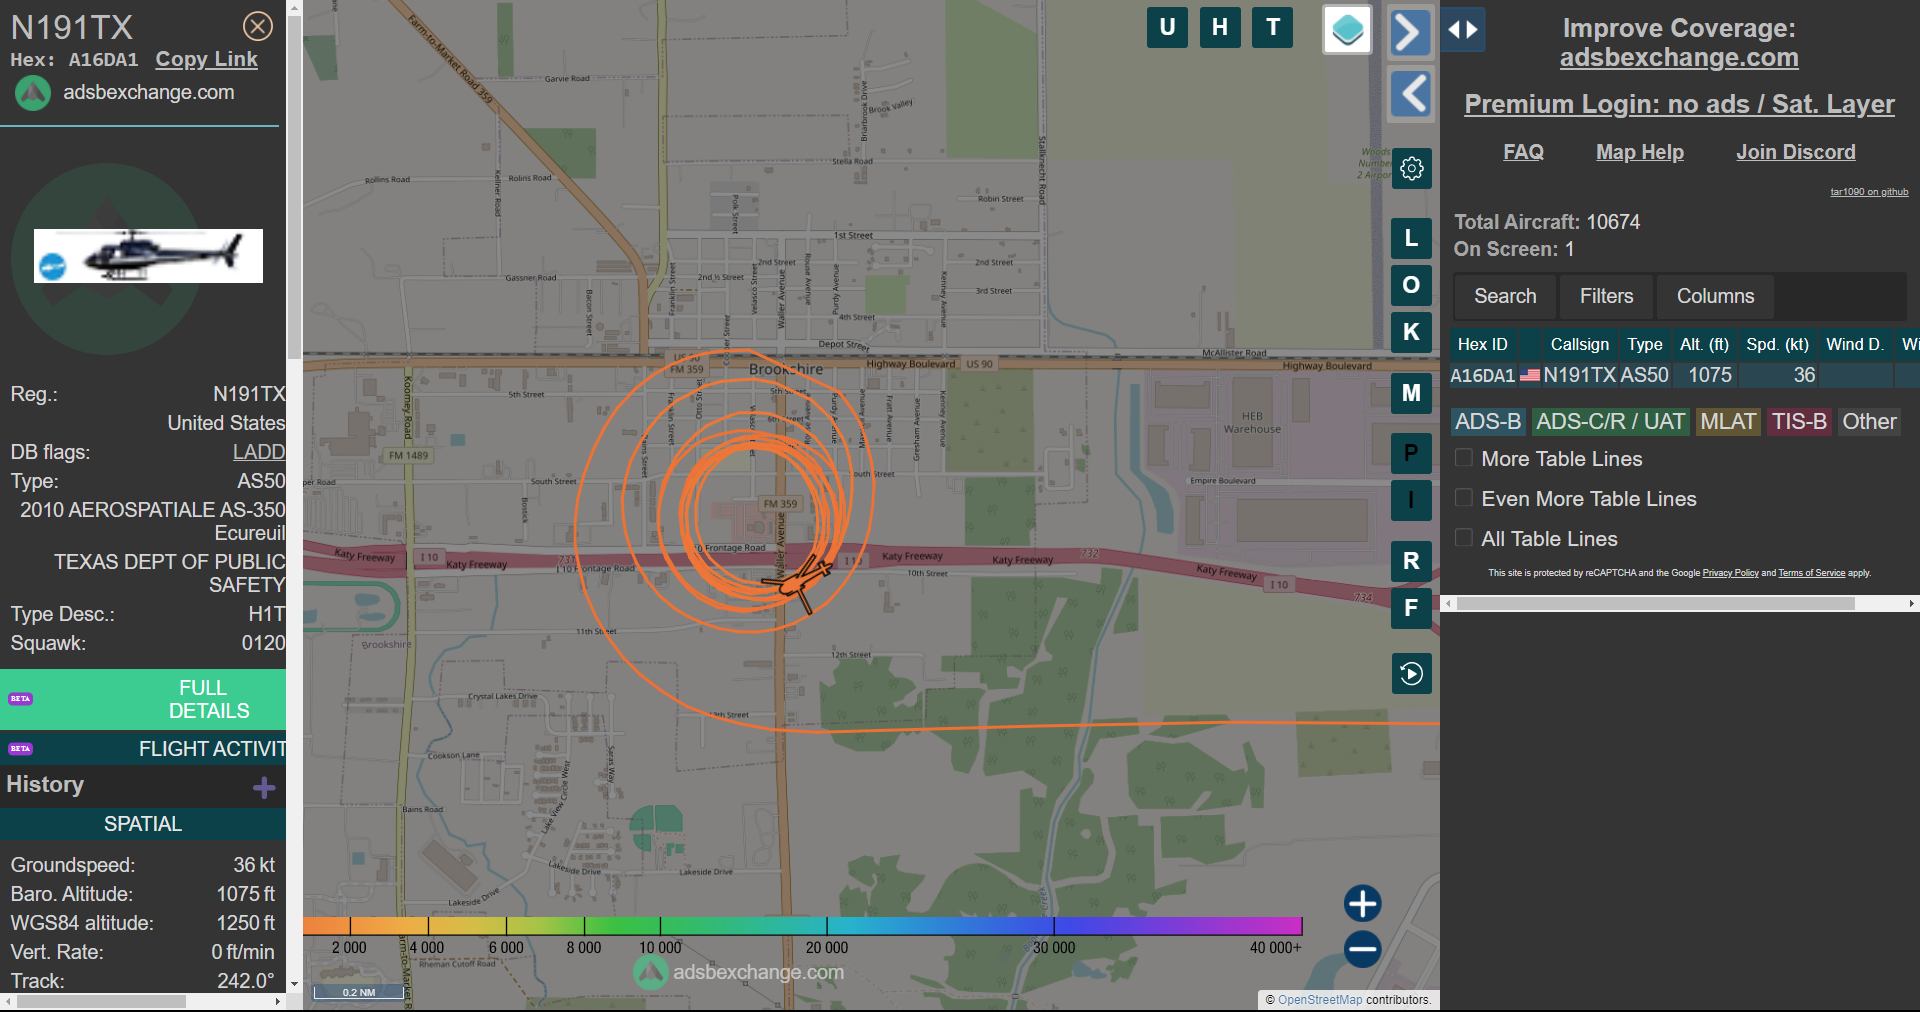Sort table by Type column

1644,344
